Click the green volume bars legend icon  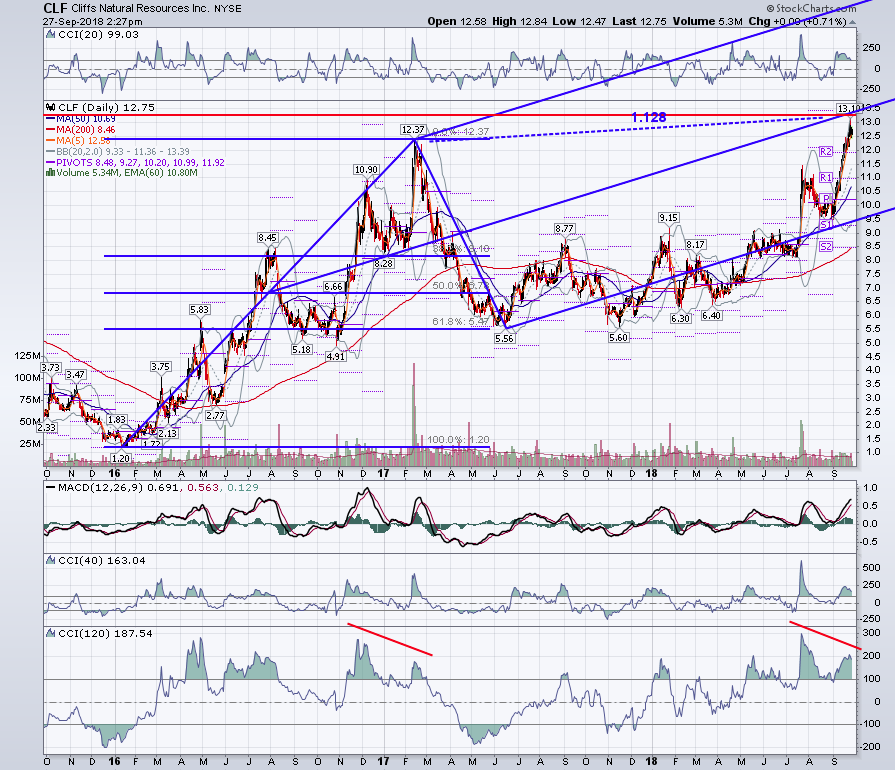point(51,172)
